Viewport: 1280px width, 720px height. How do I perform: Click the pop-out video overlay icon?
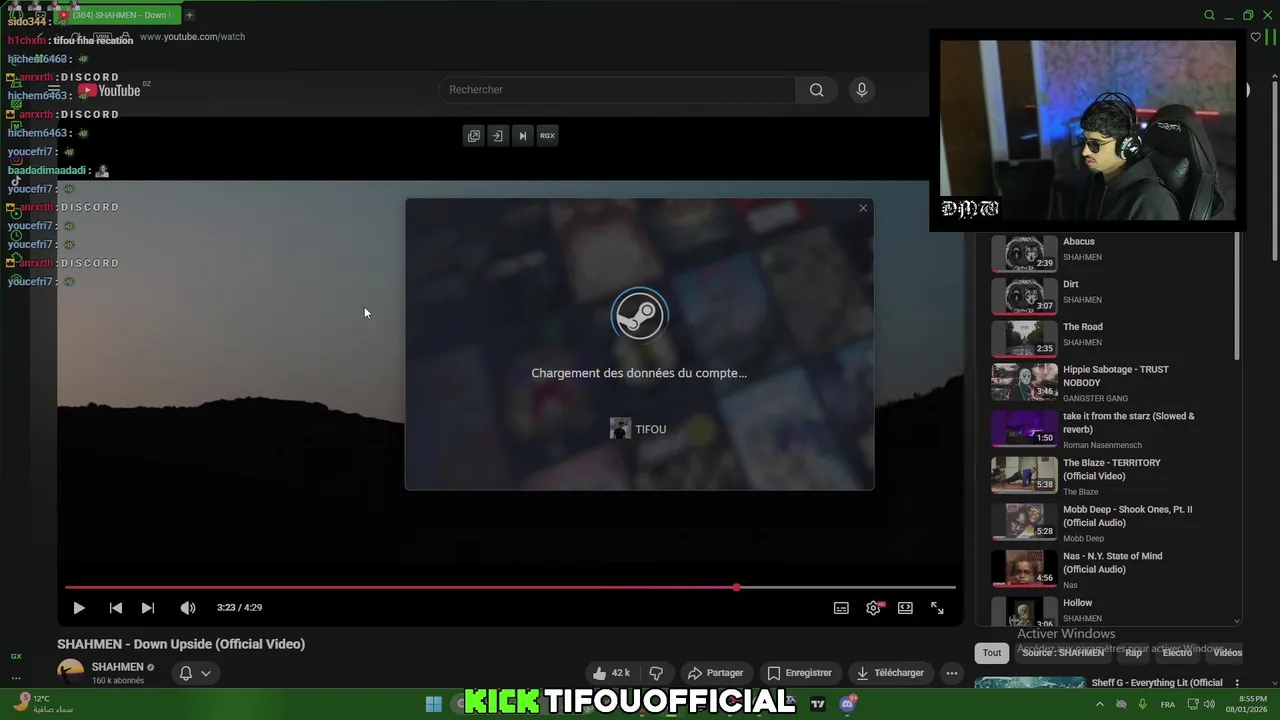(474, 136)
